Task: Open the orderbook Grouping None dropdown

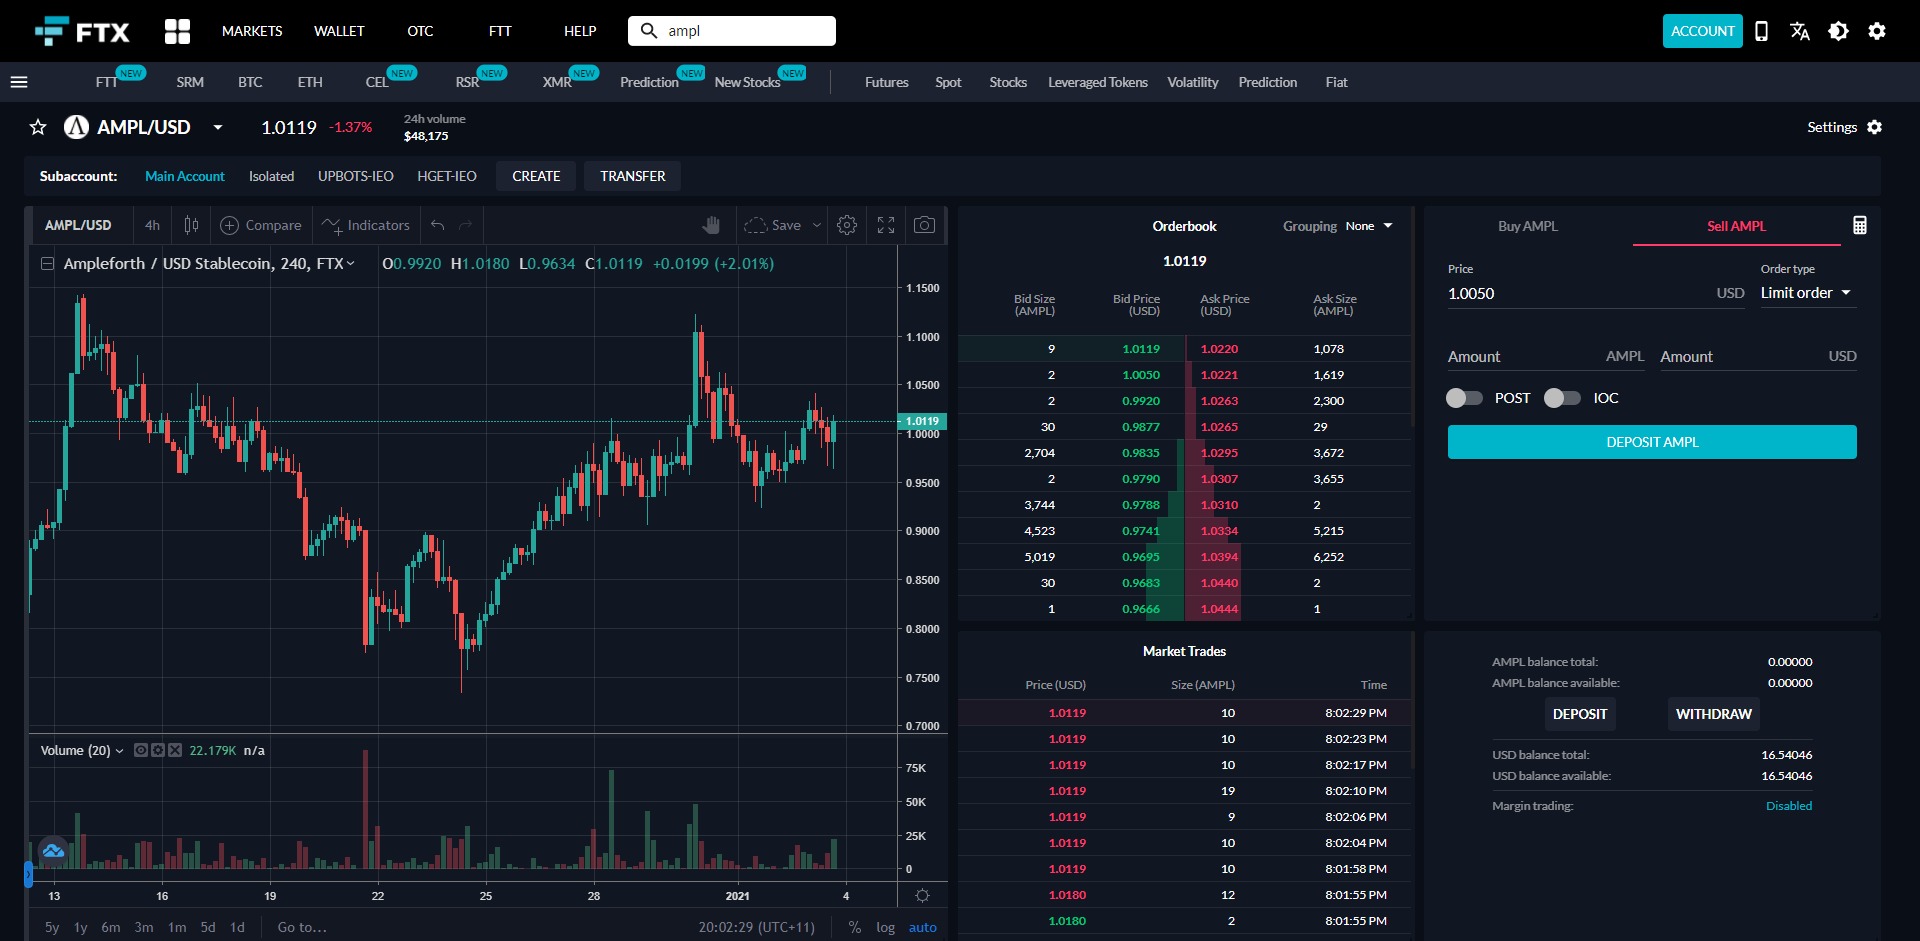Action: pos(1368,226)
